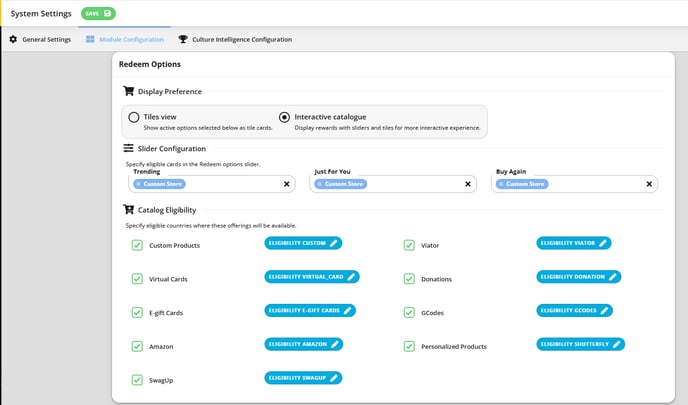Screen dimensions: 688x405
Task: Click the Display Preference cart icon
Action: click(129, 91)
